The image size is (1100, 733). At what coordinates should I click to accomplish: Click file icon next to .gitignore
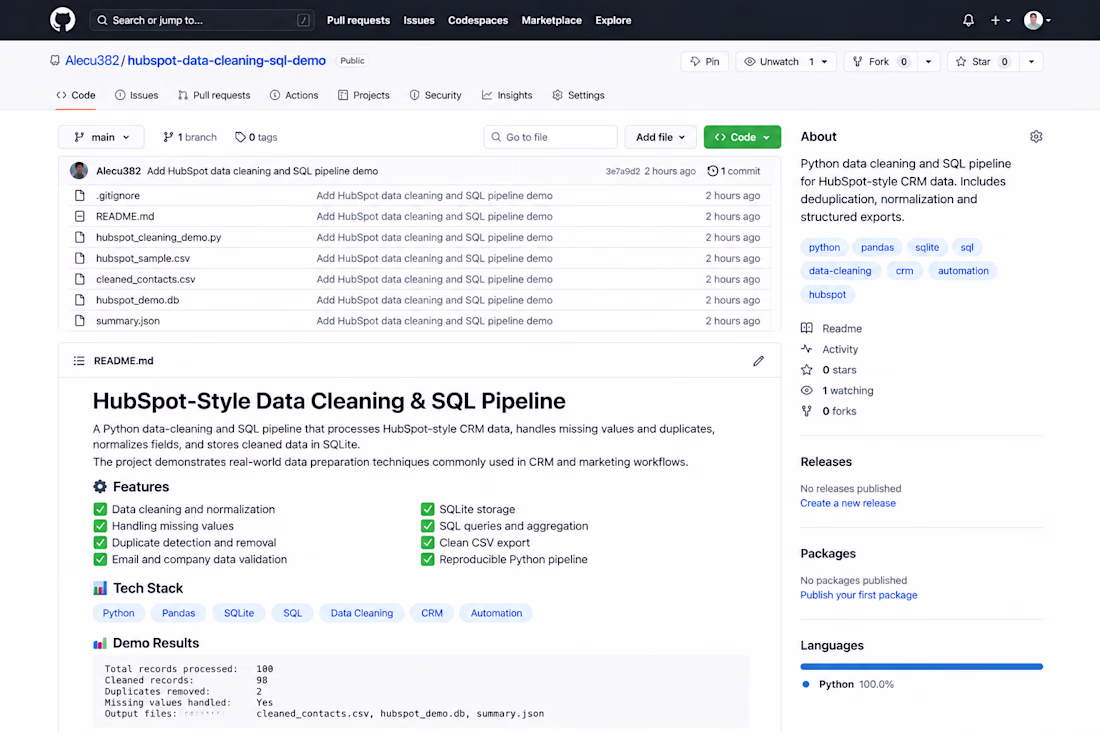pyautogui.click(x=80, y=196)
